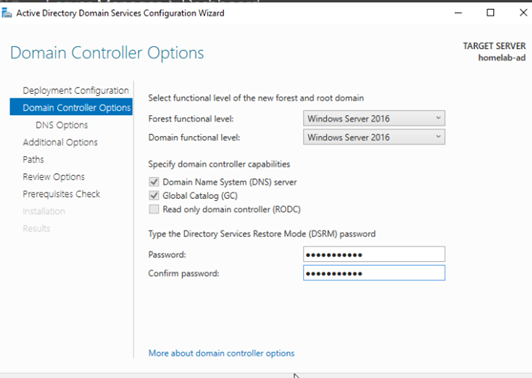This screenshot has height=378, width=532.
Task: Click the Domain Controller Options page heading
Action: click(x=107, y=53)
